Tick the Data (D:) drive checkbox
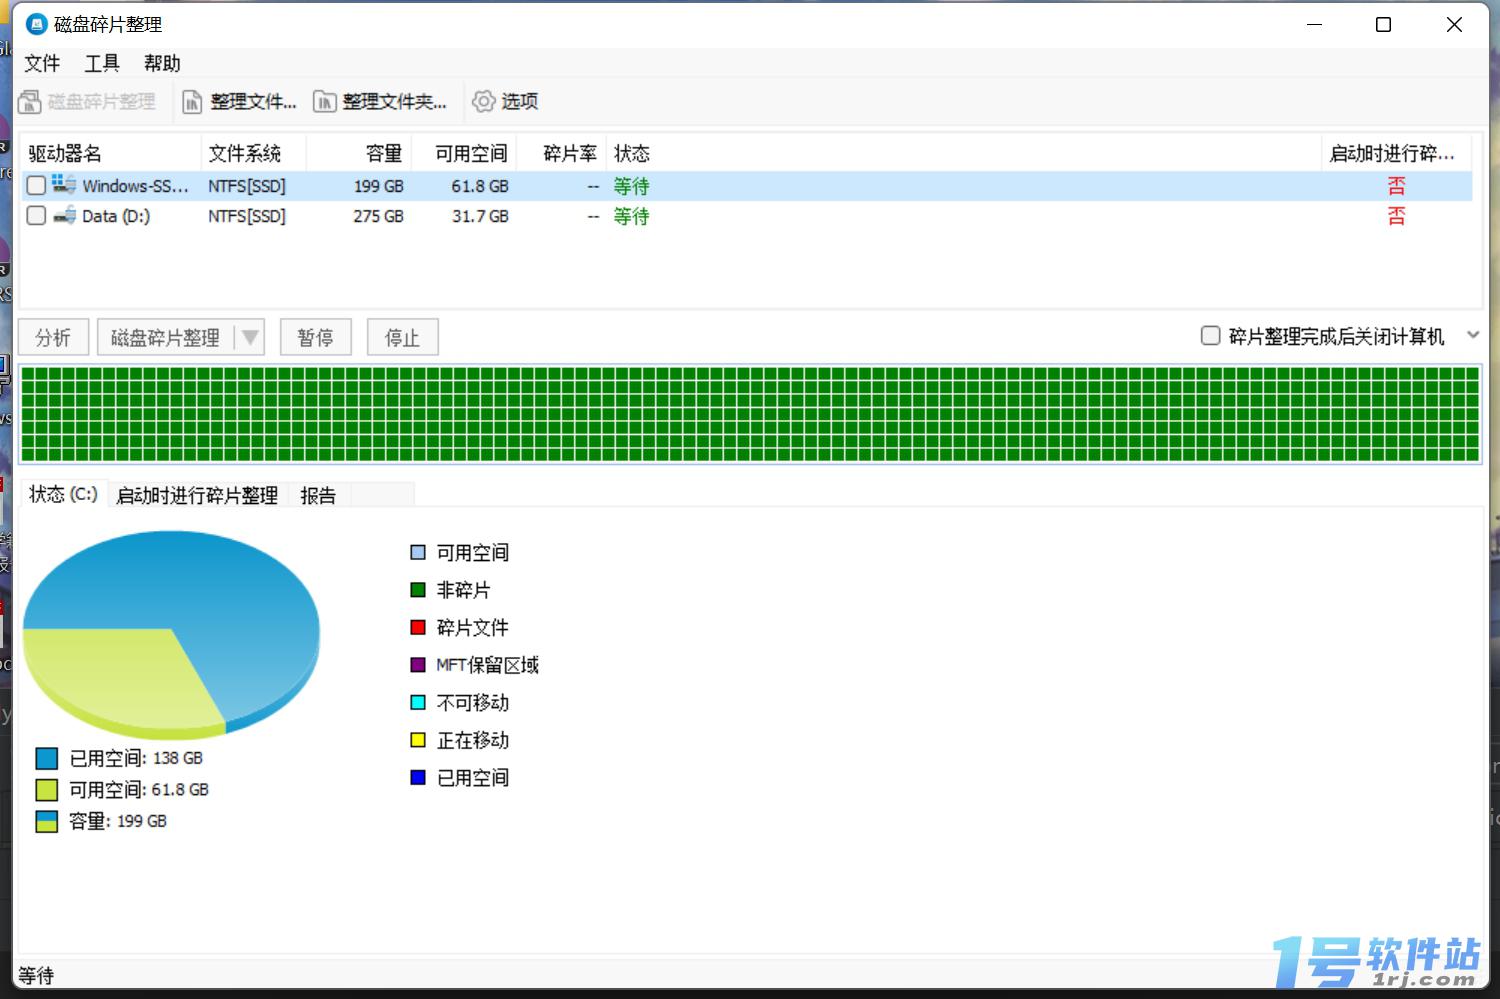This screenshot has height=999, width=1500. [36, 216]
